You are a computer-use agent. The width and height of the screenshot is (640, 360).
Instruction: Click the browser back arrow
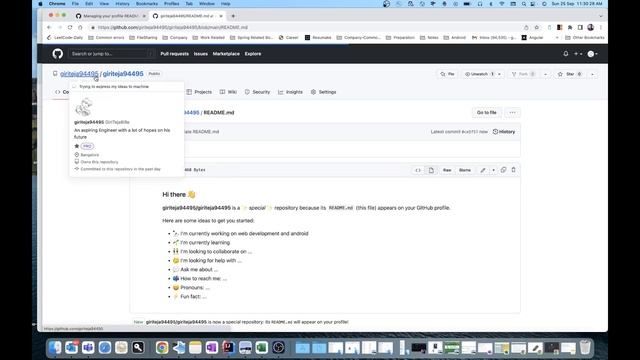pyautogui.click(x=49, y=27)
